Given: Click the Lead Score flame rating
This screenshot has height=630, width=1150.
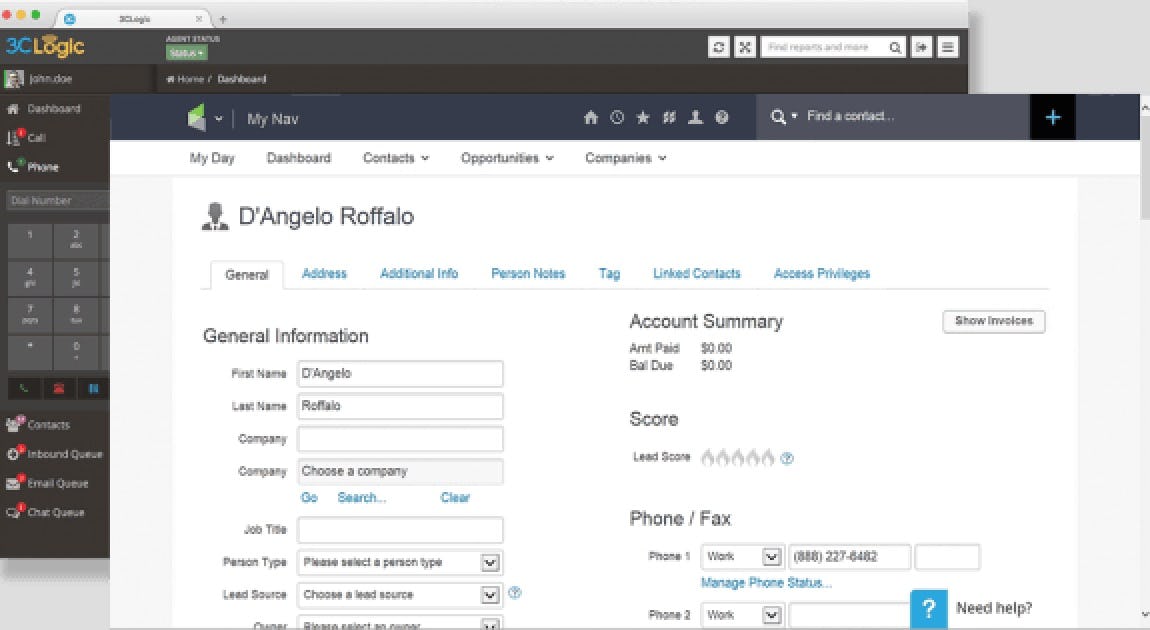Looking at the screenshot, I should coord(738,458).
